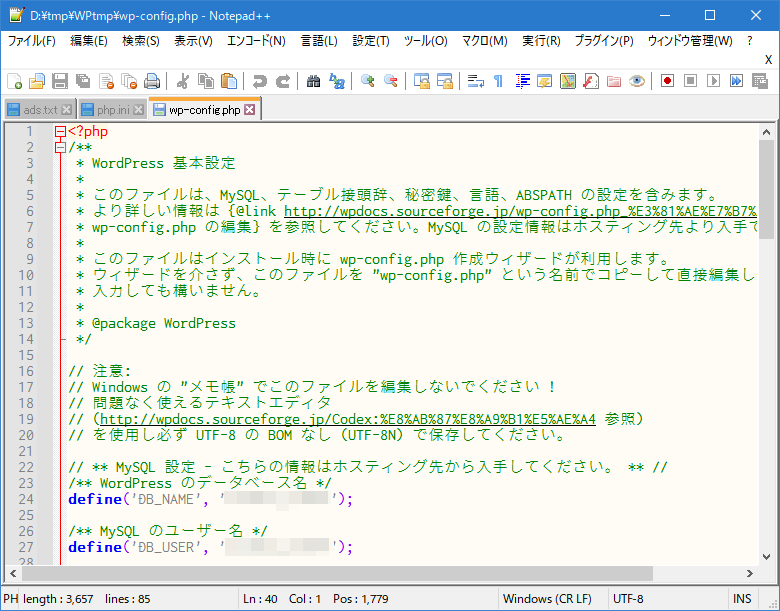This screenshot has width=780, height=611.
Task: Toggle the Document Map panel
Action: [x=568, y=81]
